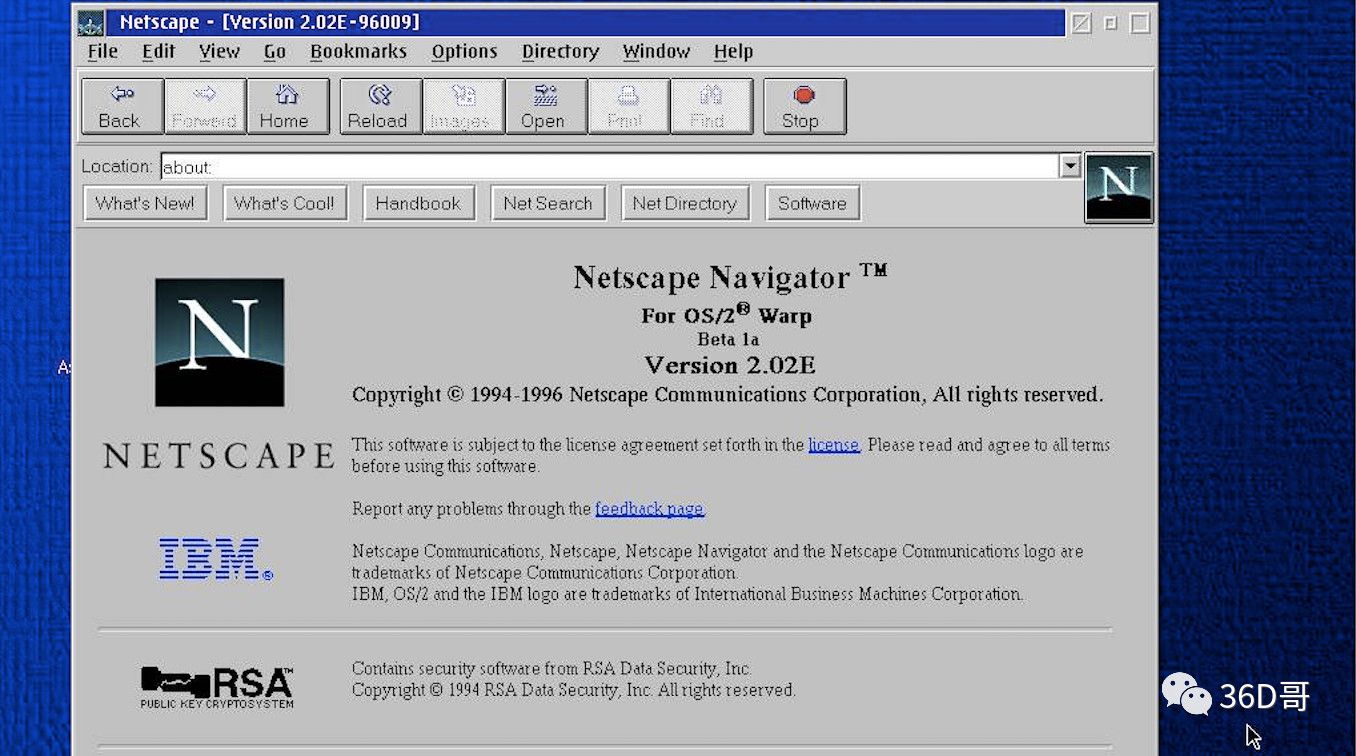Expand the Location history dropdown arrow
This screenshot has height=756, width=1356.
click(1070, 166)
